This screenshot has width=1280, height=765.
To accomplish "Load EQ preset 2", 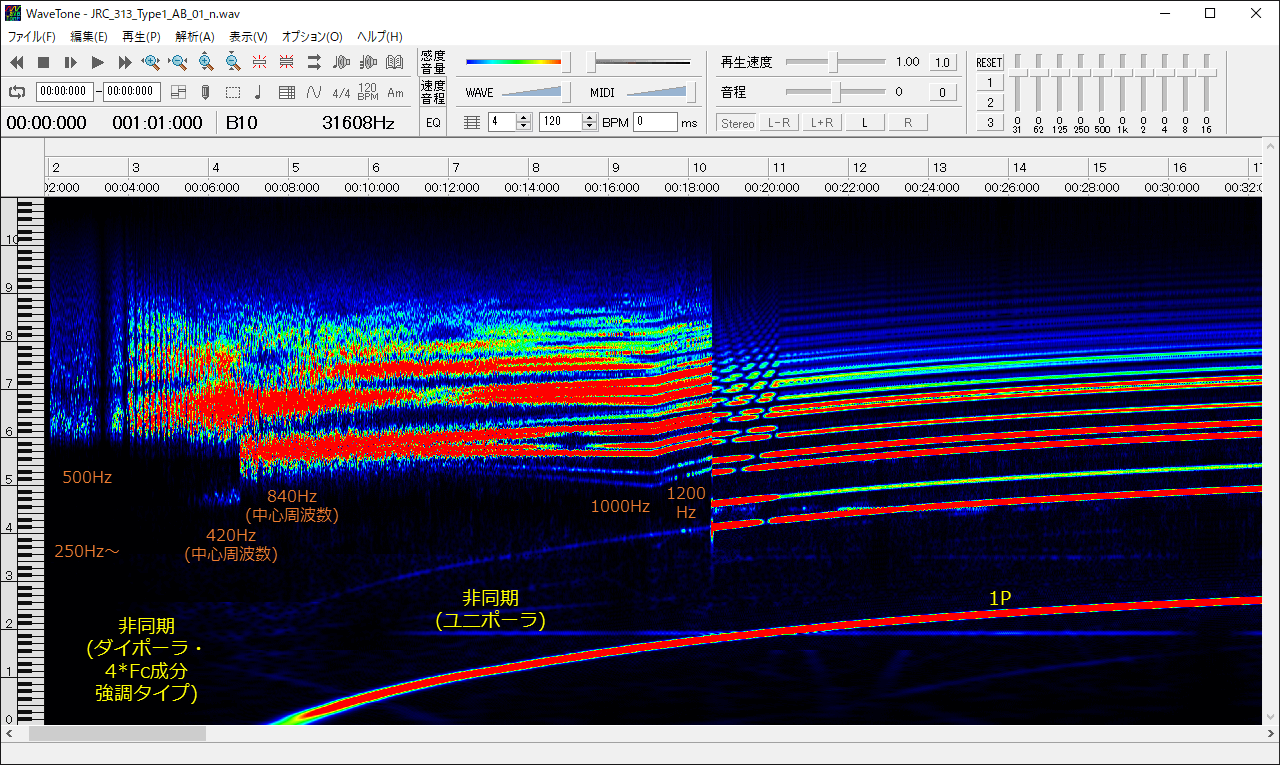I will 989,102.
